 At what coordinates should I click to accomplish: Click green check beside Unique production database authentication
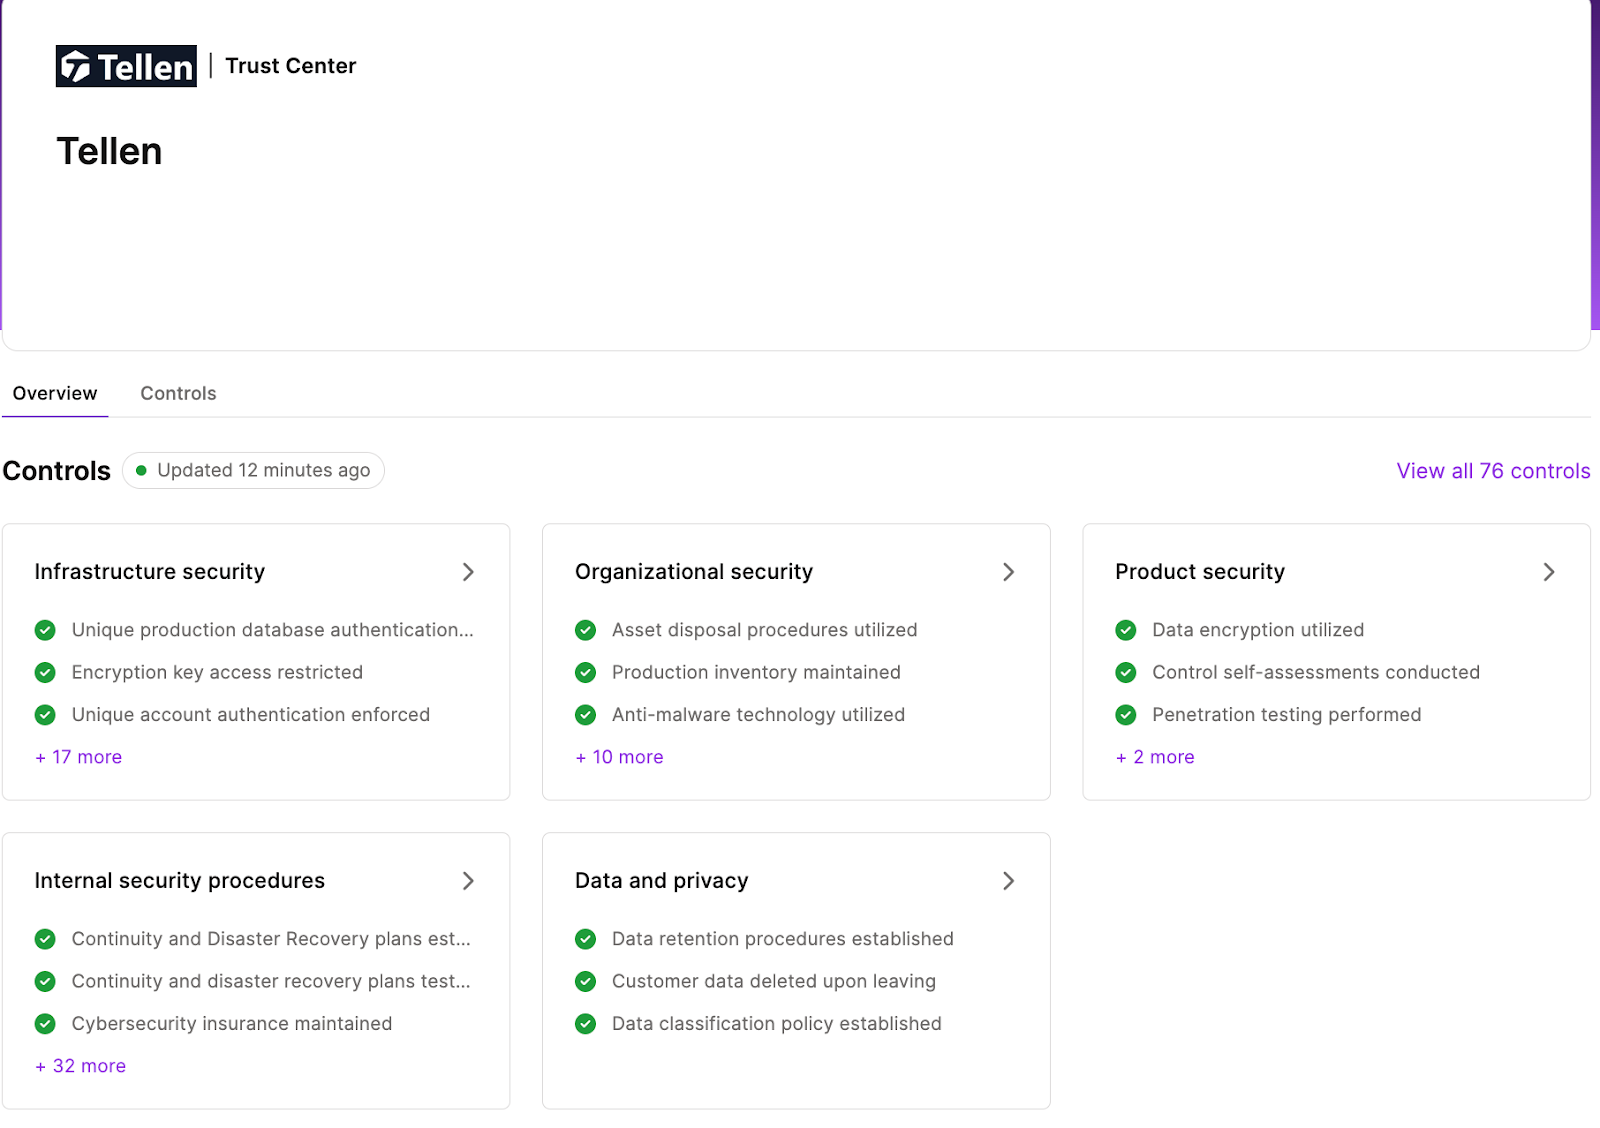click(45, 630)
